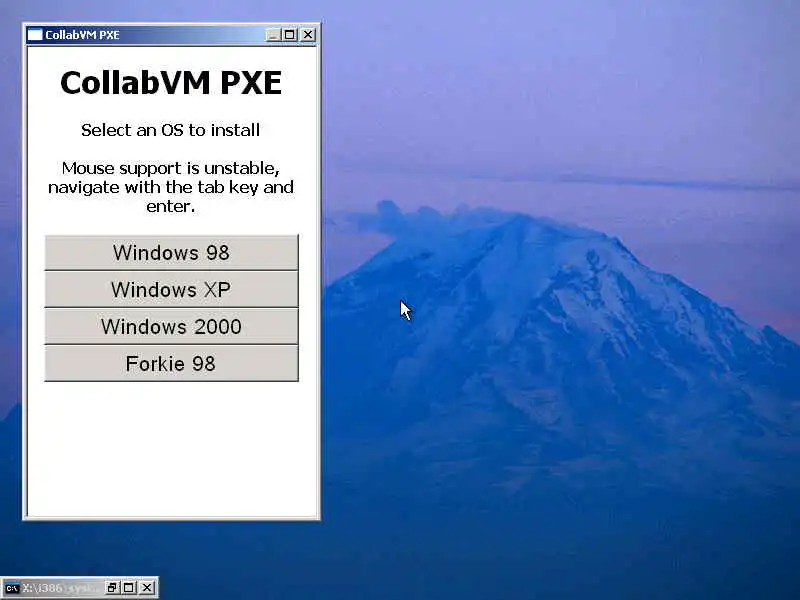Minimize the CollabVM PXE window

click(x=273, y=35)
